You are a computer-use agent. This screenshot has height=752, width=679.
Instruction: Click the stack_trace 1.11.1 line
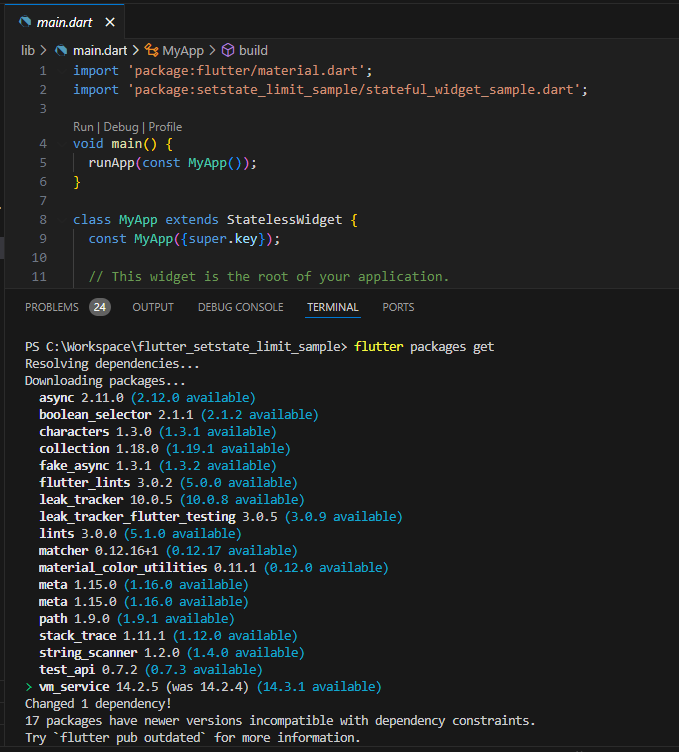(x=168, y=636)
